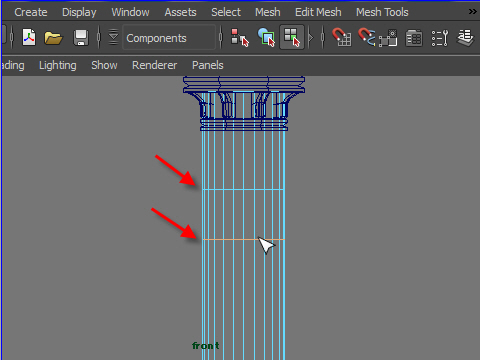Expand the component mask triangle arrow
The height and width of the screenshot is (360, 480).
tap(311, 37)
